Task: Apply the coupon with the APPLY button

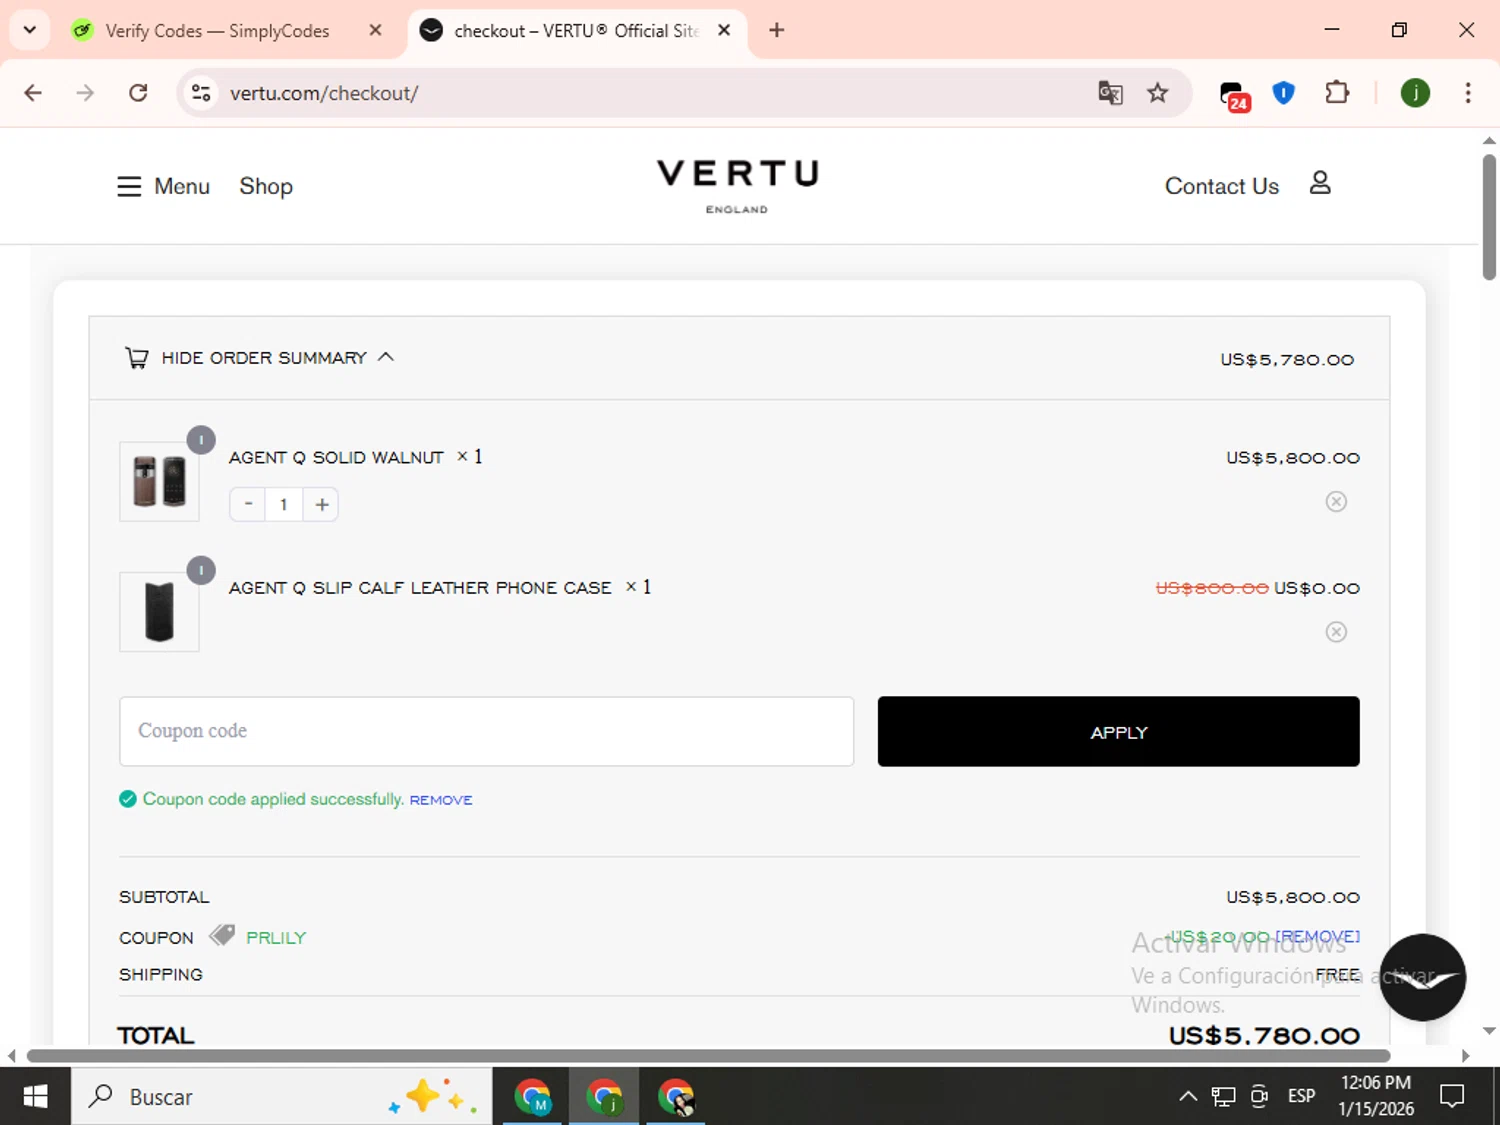Action: click(1118, 731)
